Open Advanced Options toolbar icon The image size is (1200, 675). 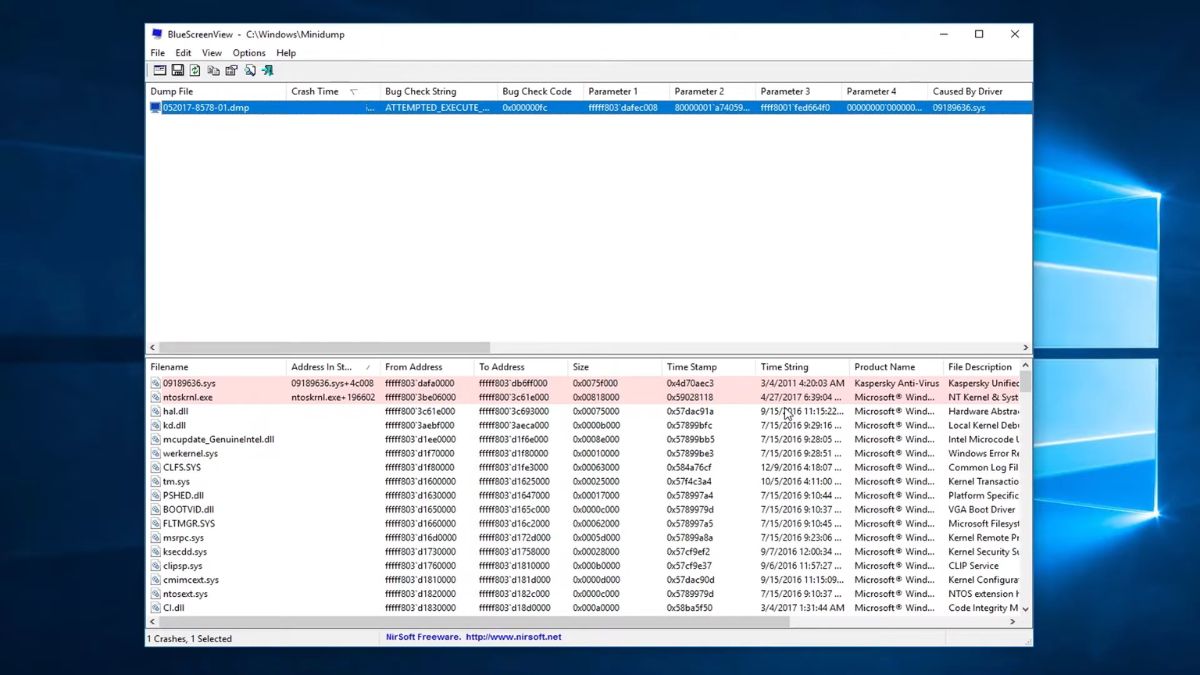click(x=159, y=71)
